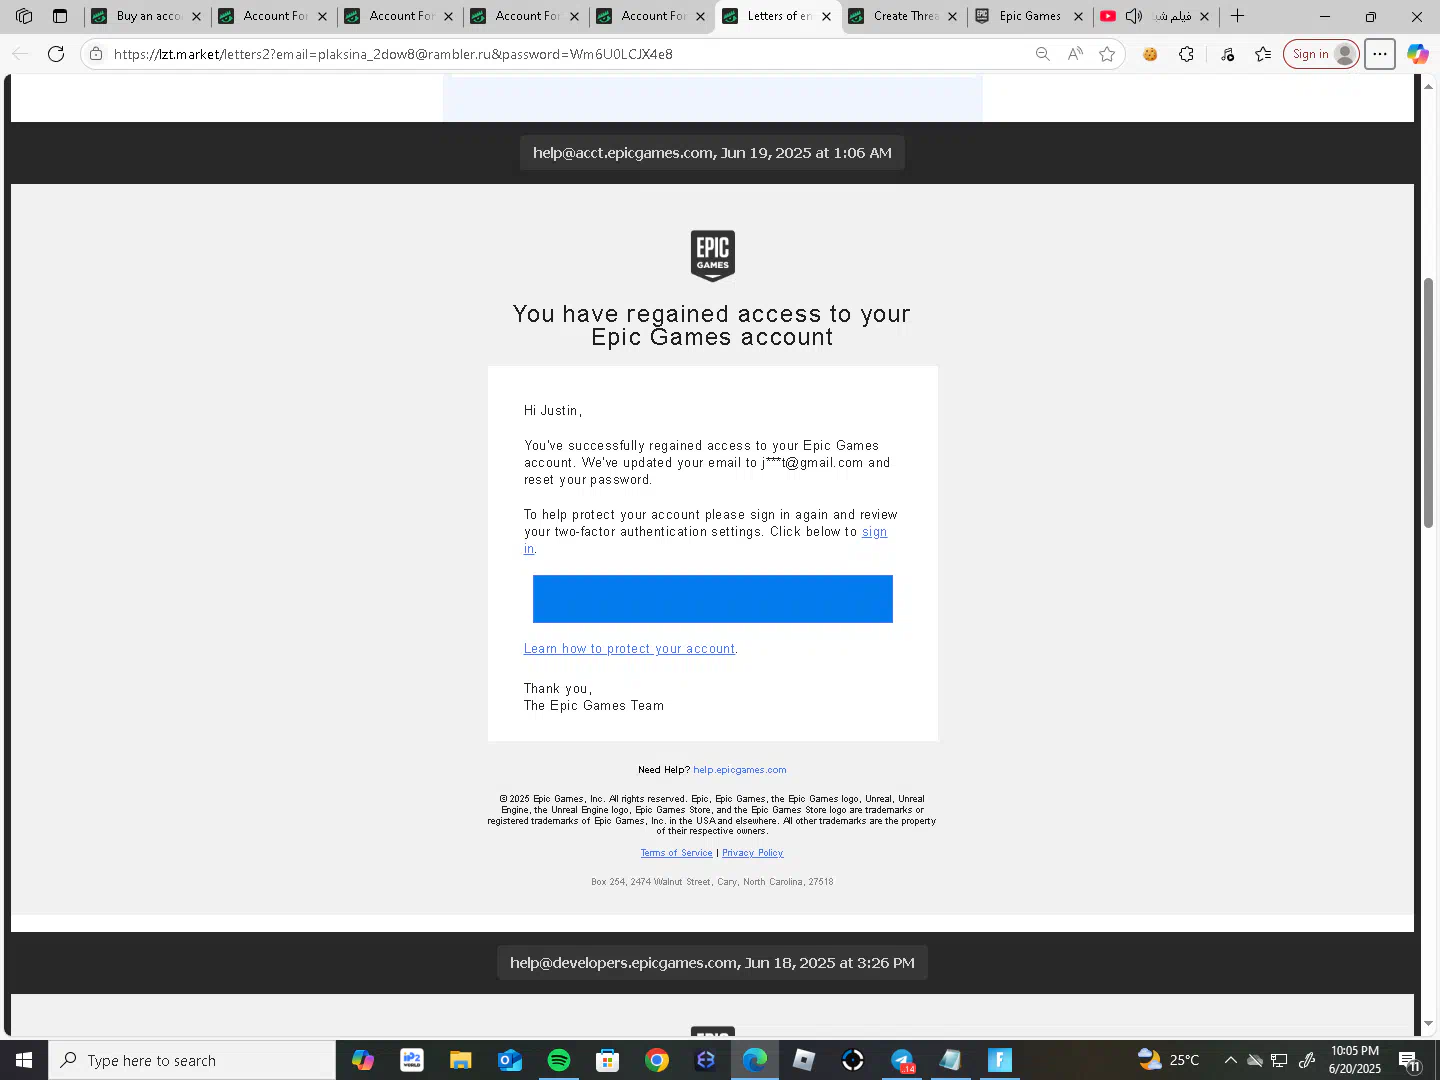Select the Letters of email tab

pyautogui.click(x=778, y=16)
